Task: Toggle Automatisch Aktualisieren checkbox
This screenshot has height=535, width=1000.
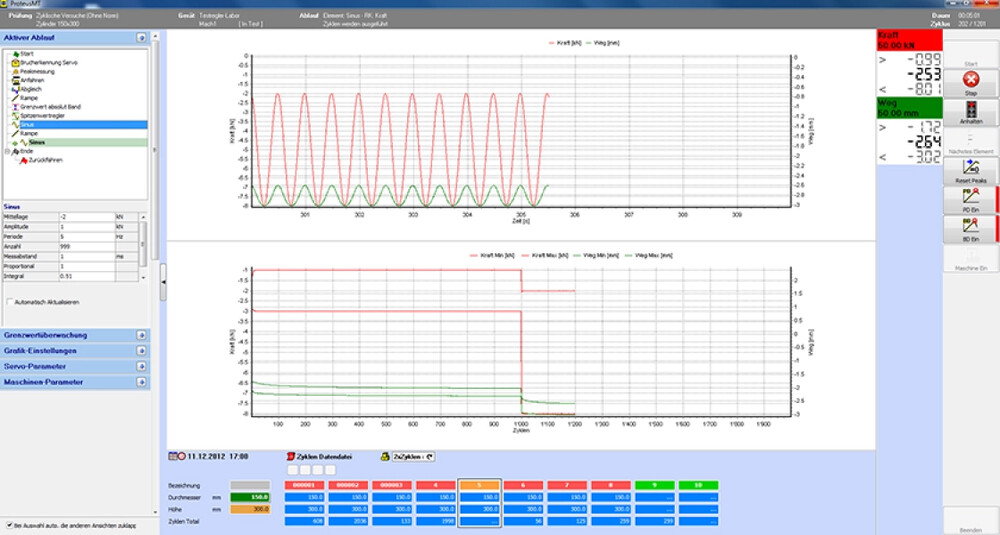Action: 10,302
